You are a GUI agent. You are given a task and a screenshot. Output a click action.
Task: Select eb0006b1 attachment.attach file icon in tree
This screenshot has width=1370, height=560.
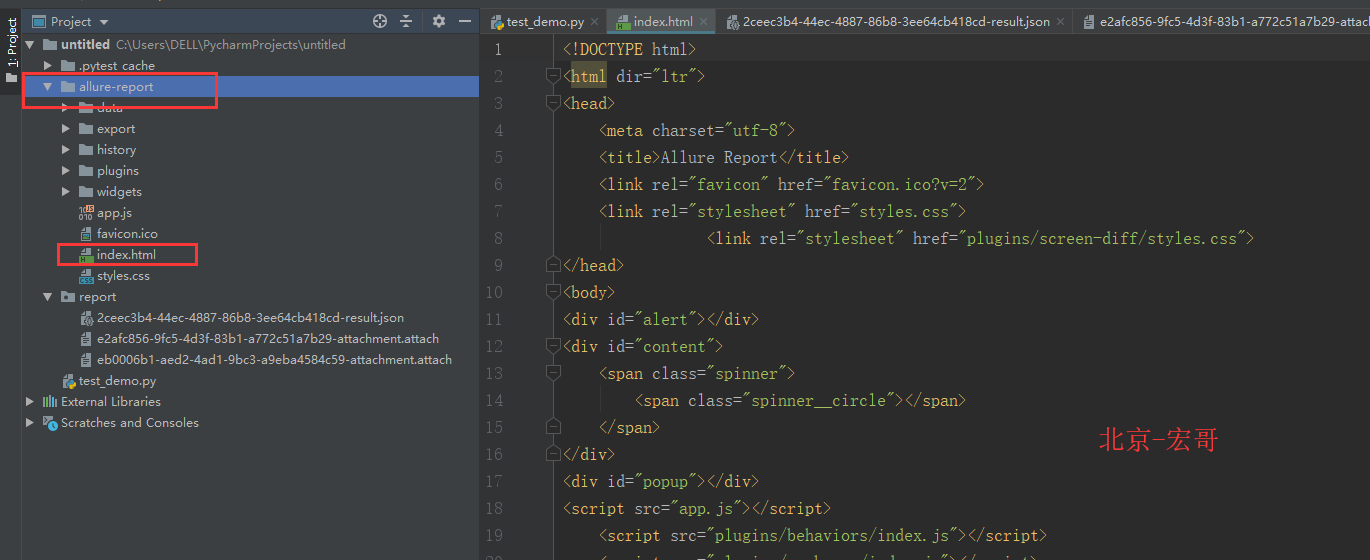(x=86, y=360)
